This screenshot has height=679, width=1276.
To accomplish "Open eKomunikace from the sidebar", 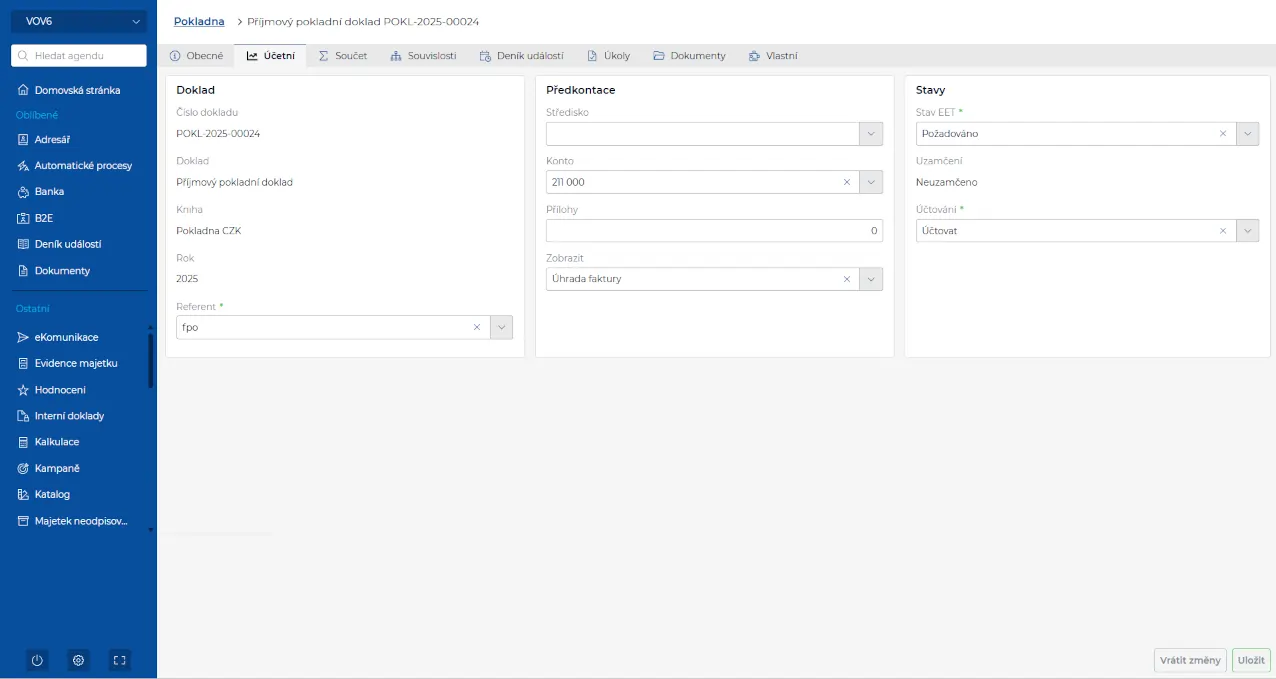I will 66,337.
